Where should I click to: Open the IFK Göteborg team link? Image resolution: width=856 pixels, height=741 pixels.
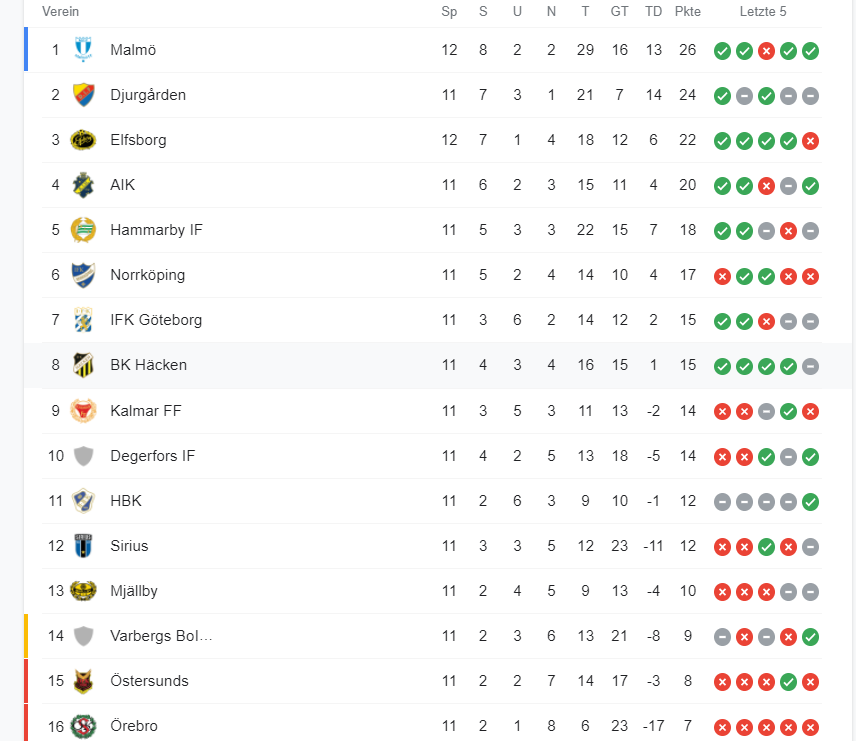pyautogui.click(x=156, y=319)
